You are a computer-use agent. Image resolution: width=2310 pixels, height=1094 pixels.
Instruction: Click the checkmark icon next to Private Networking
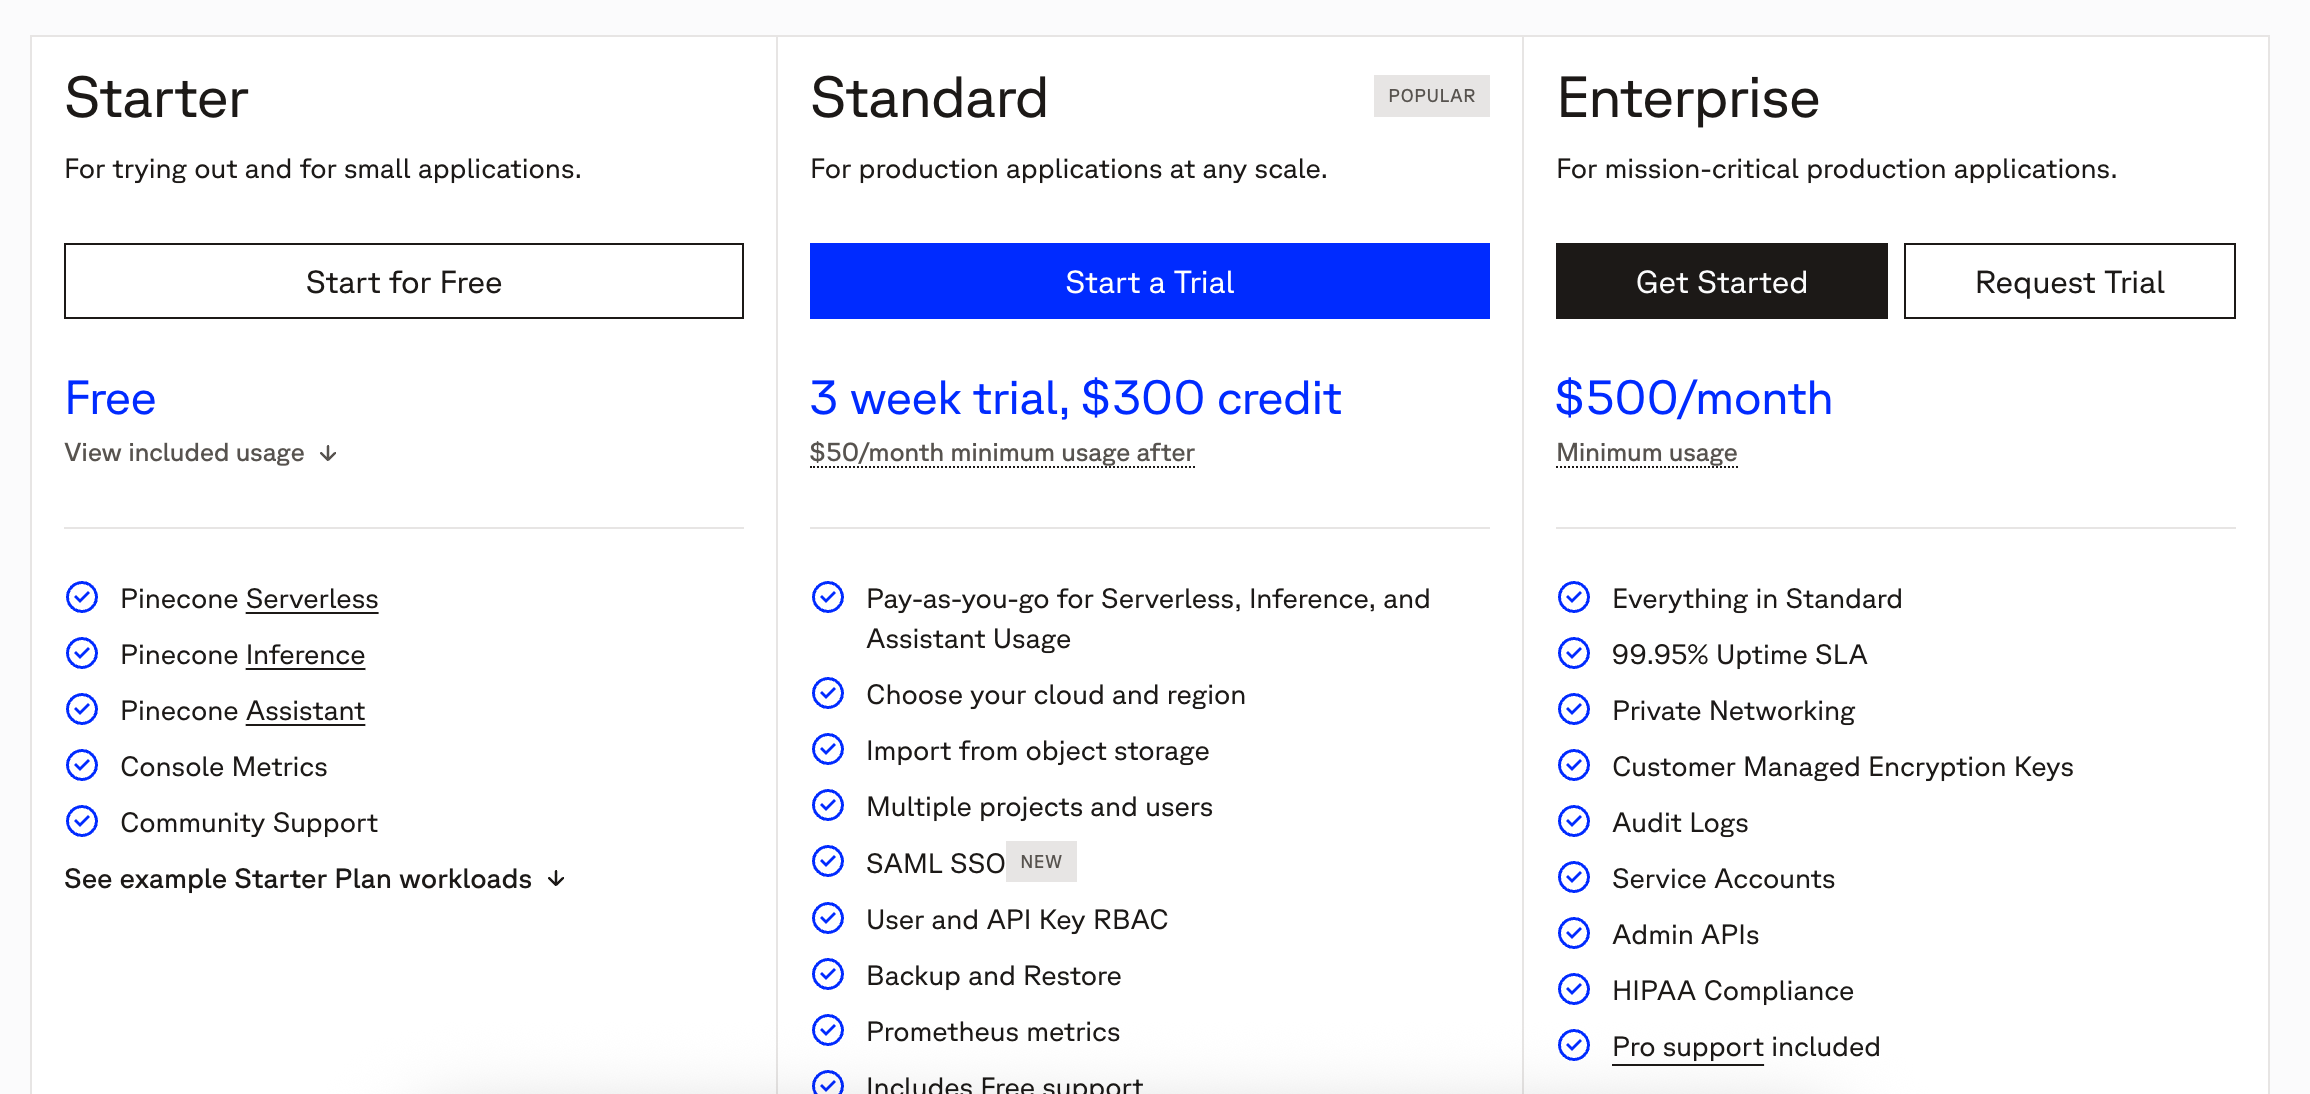point(1574,709)
